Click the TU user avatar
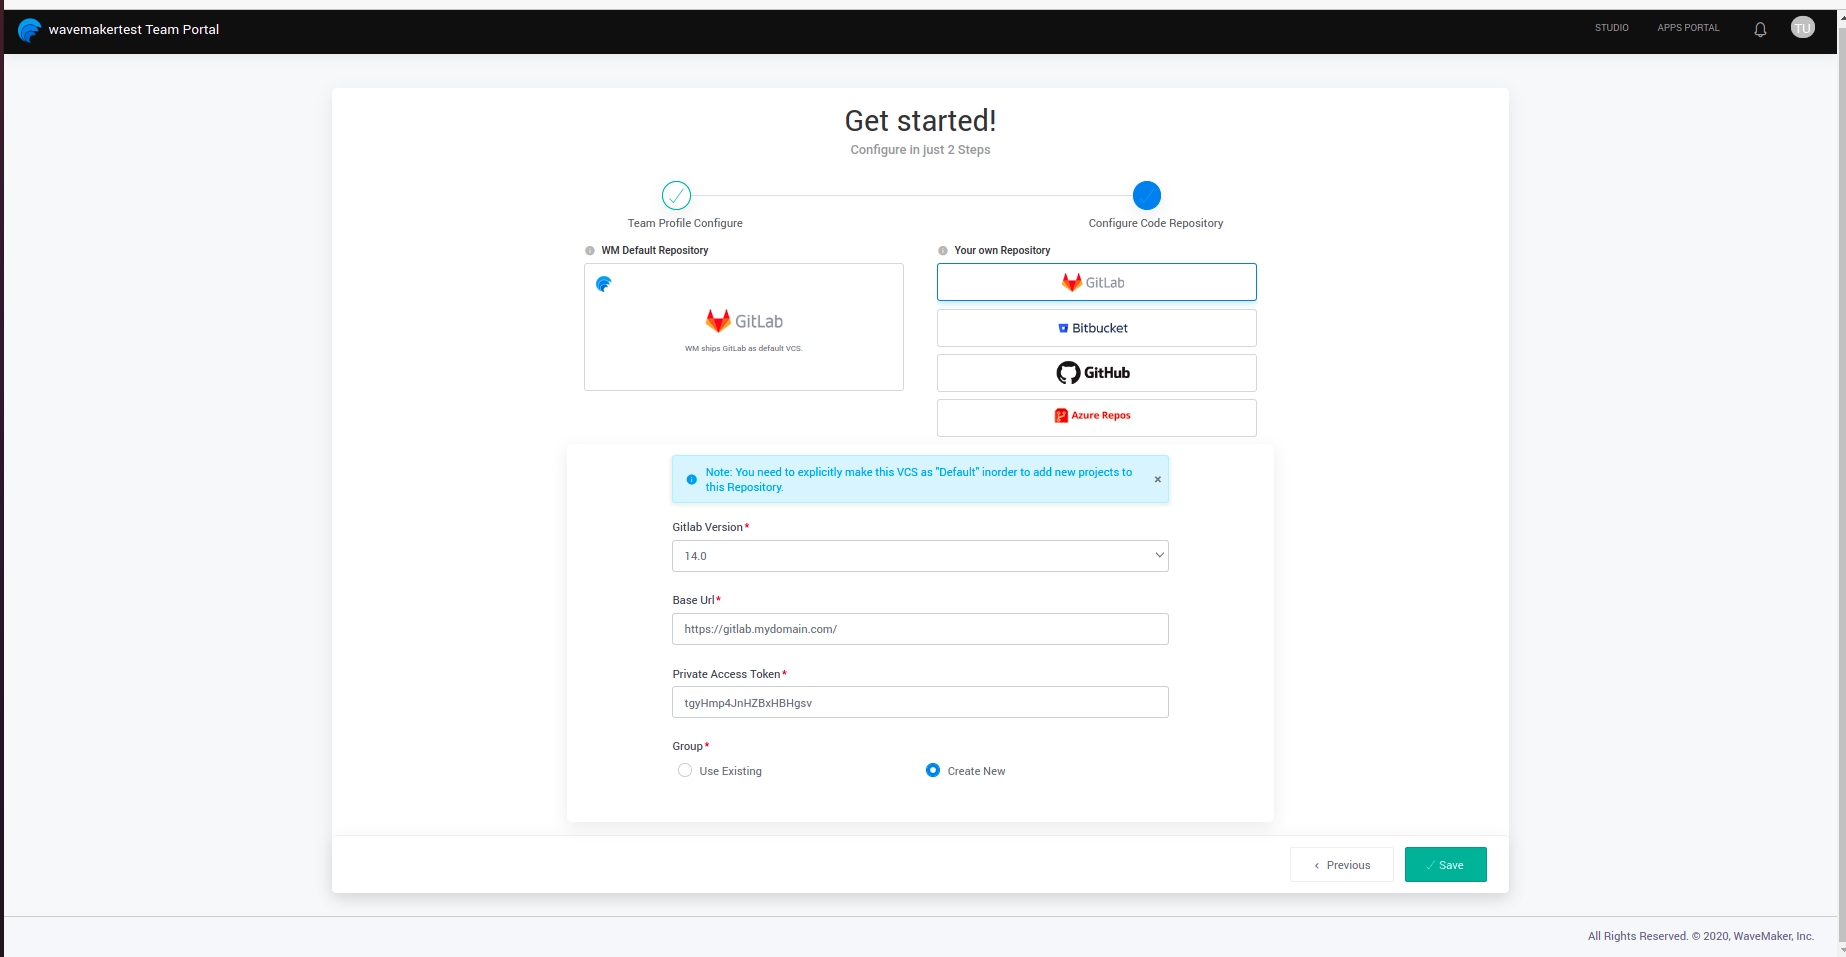The height and width of the screenshot is (957, 1846). 1802,27
